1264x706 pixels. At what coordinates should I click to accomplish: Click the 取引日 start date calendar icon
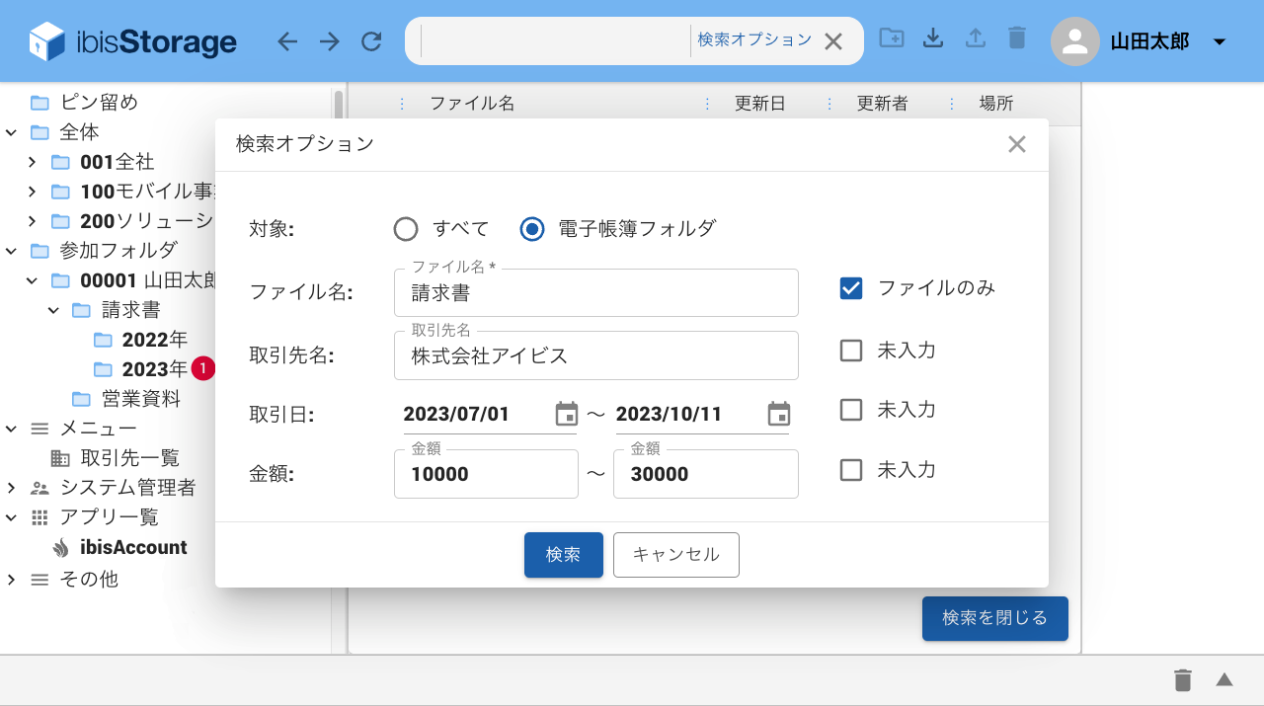tap(563, 413)
